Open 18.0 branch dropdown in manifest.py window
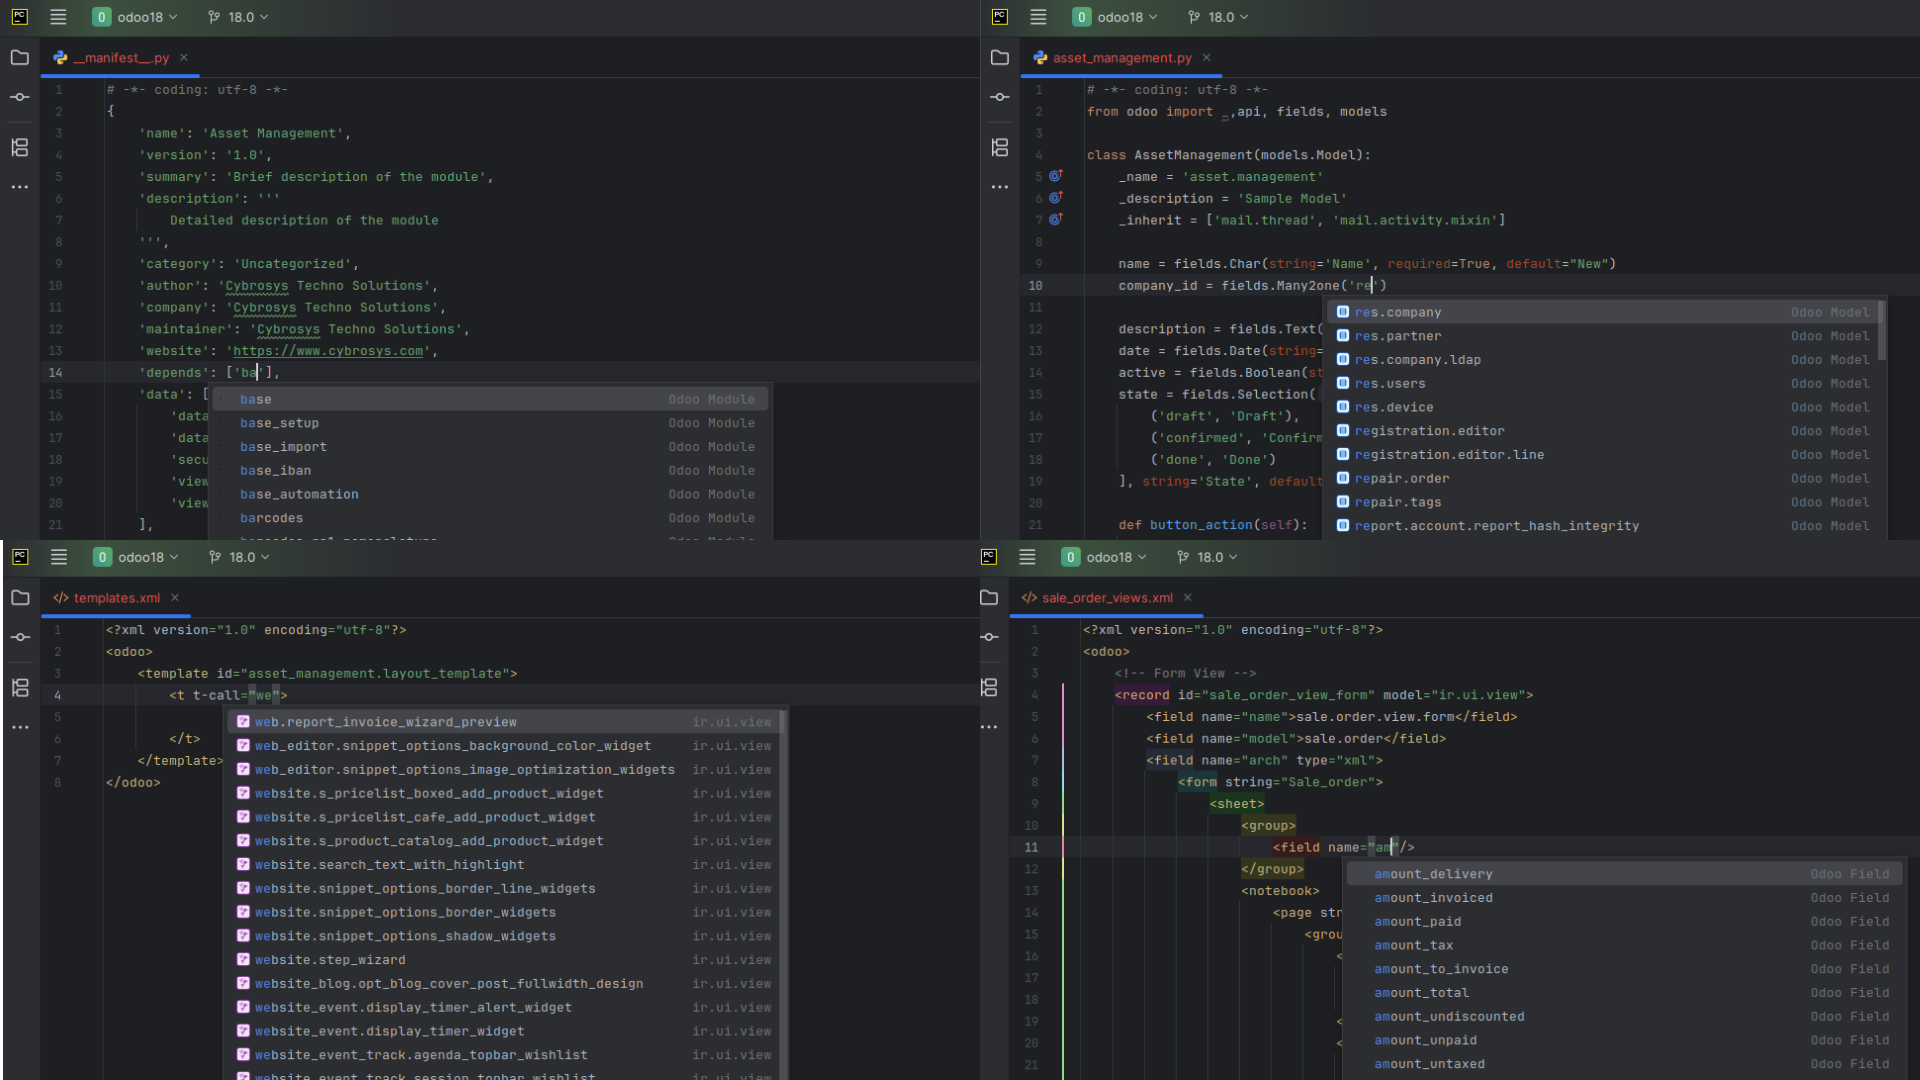This screenshot has height=1080, width=1920. 238,17
